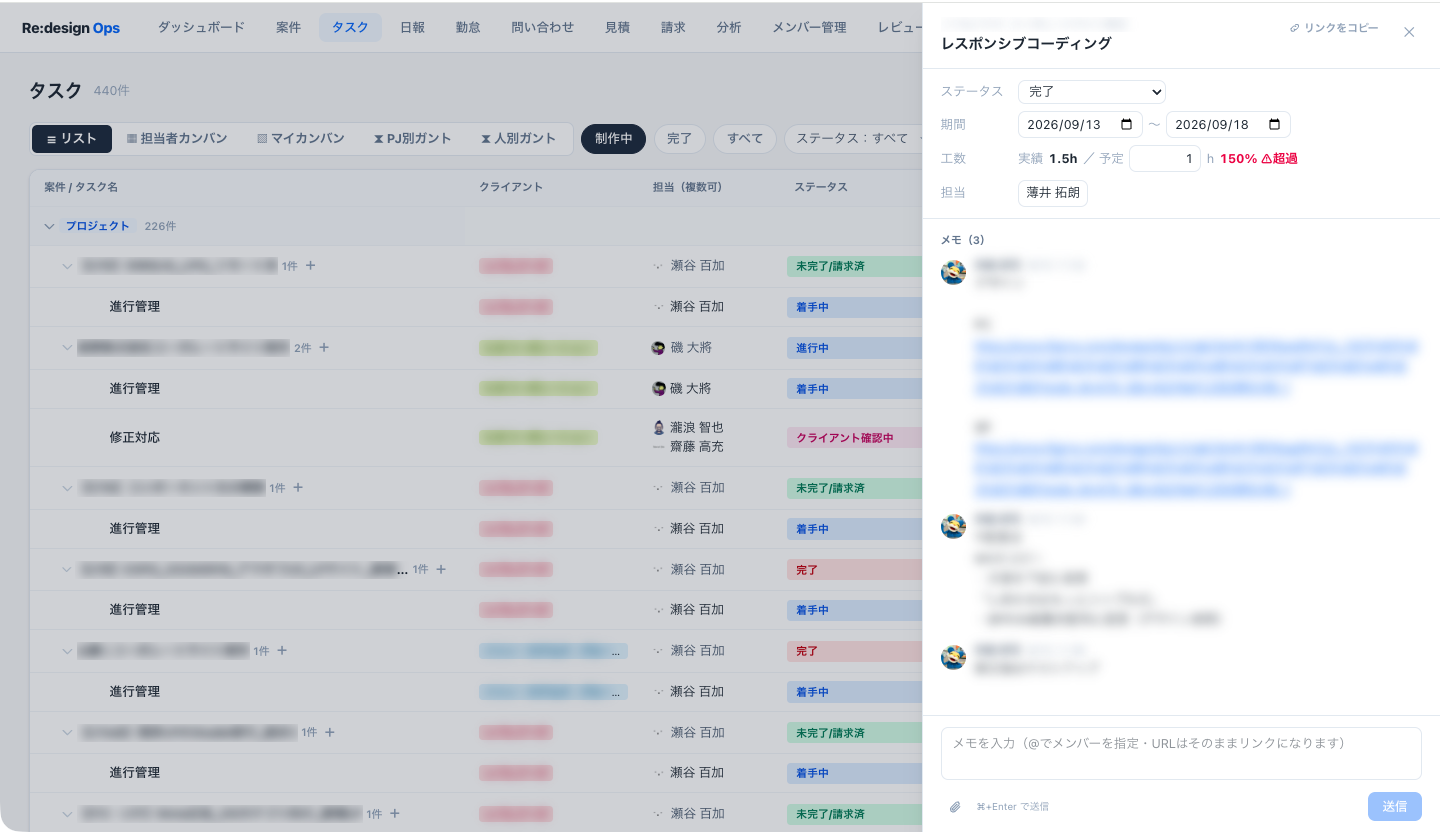Select the 制作中 filter pill
Viewport: 1440px width, 832px height.
point(614,139)
